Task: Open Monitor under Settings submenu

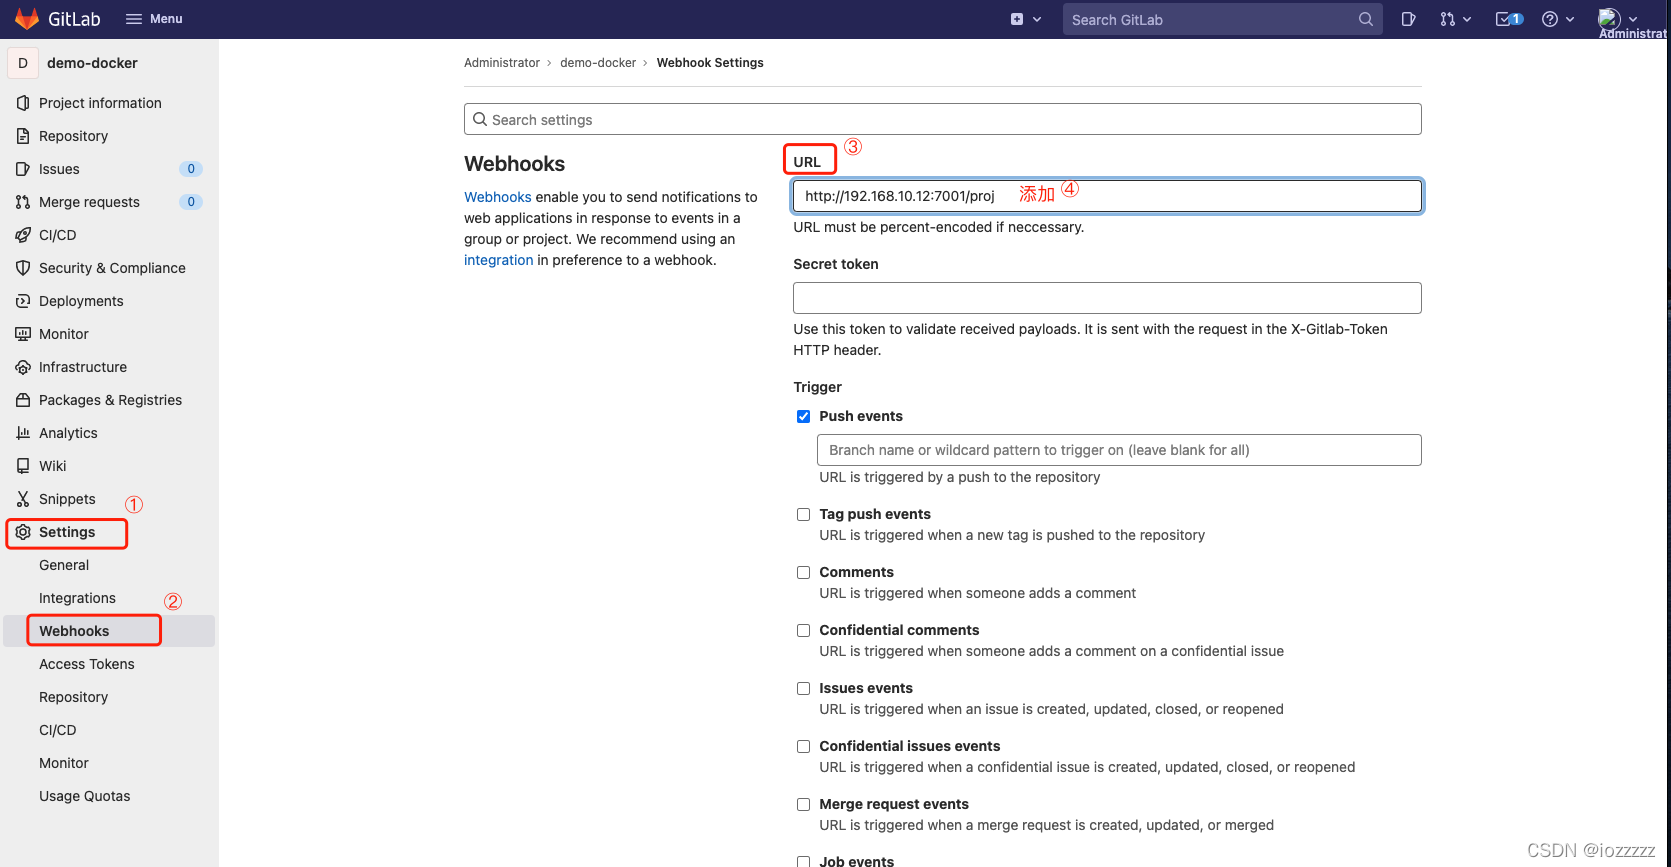Action: click(63, 763)
